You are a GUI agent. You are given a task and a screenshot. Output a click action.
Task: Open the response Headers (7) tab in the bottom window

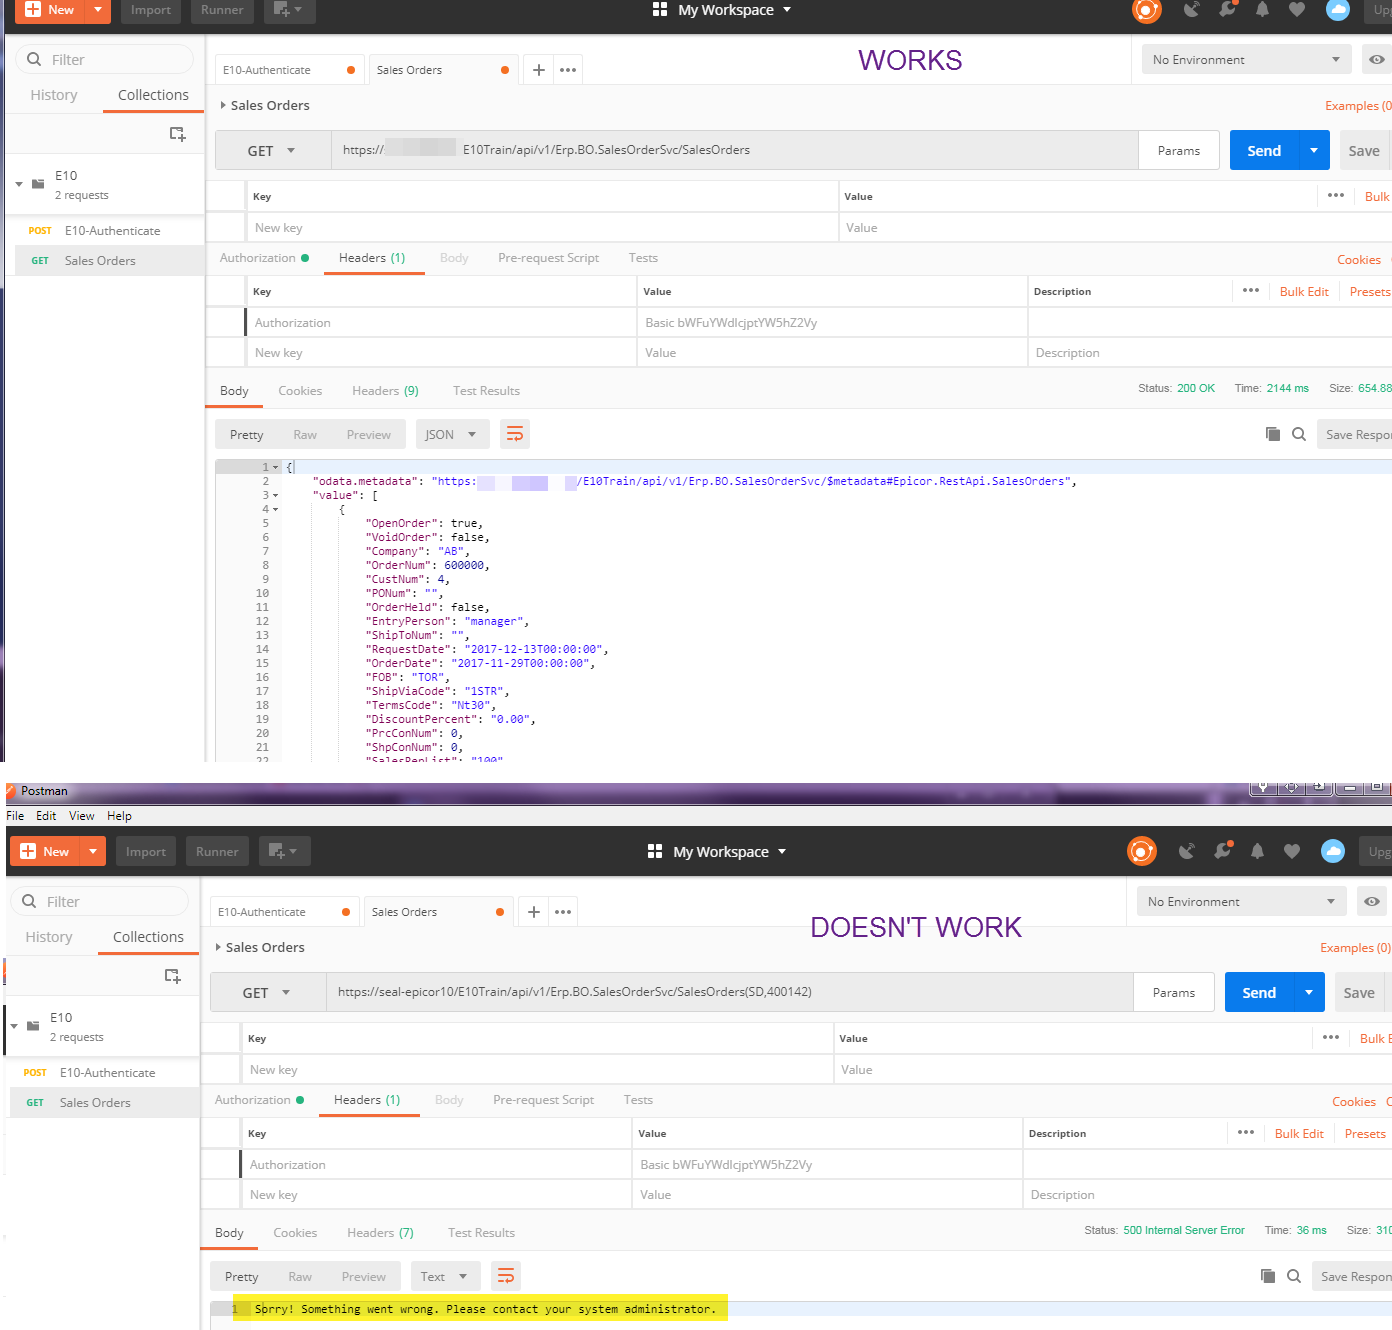coord(380,1233)
